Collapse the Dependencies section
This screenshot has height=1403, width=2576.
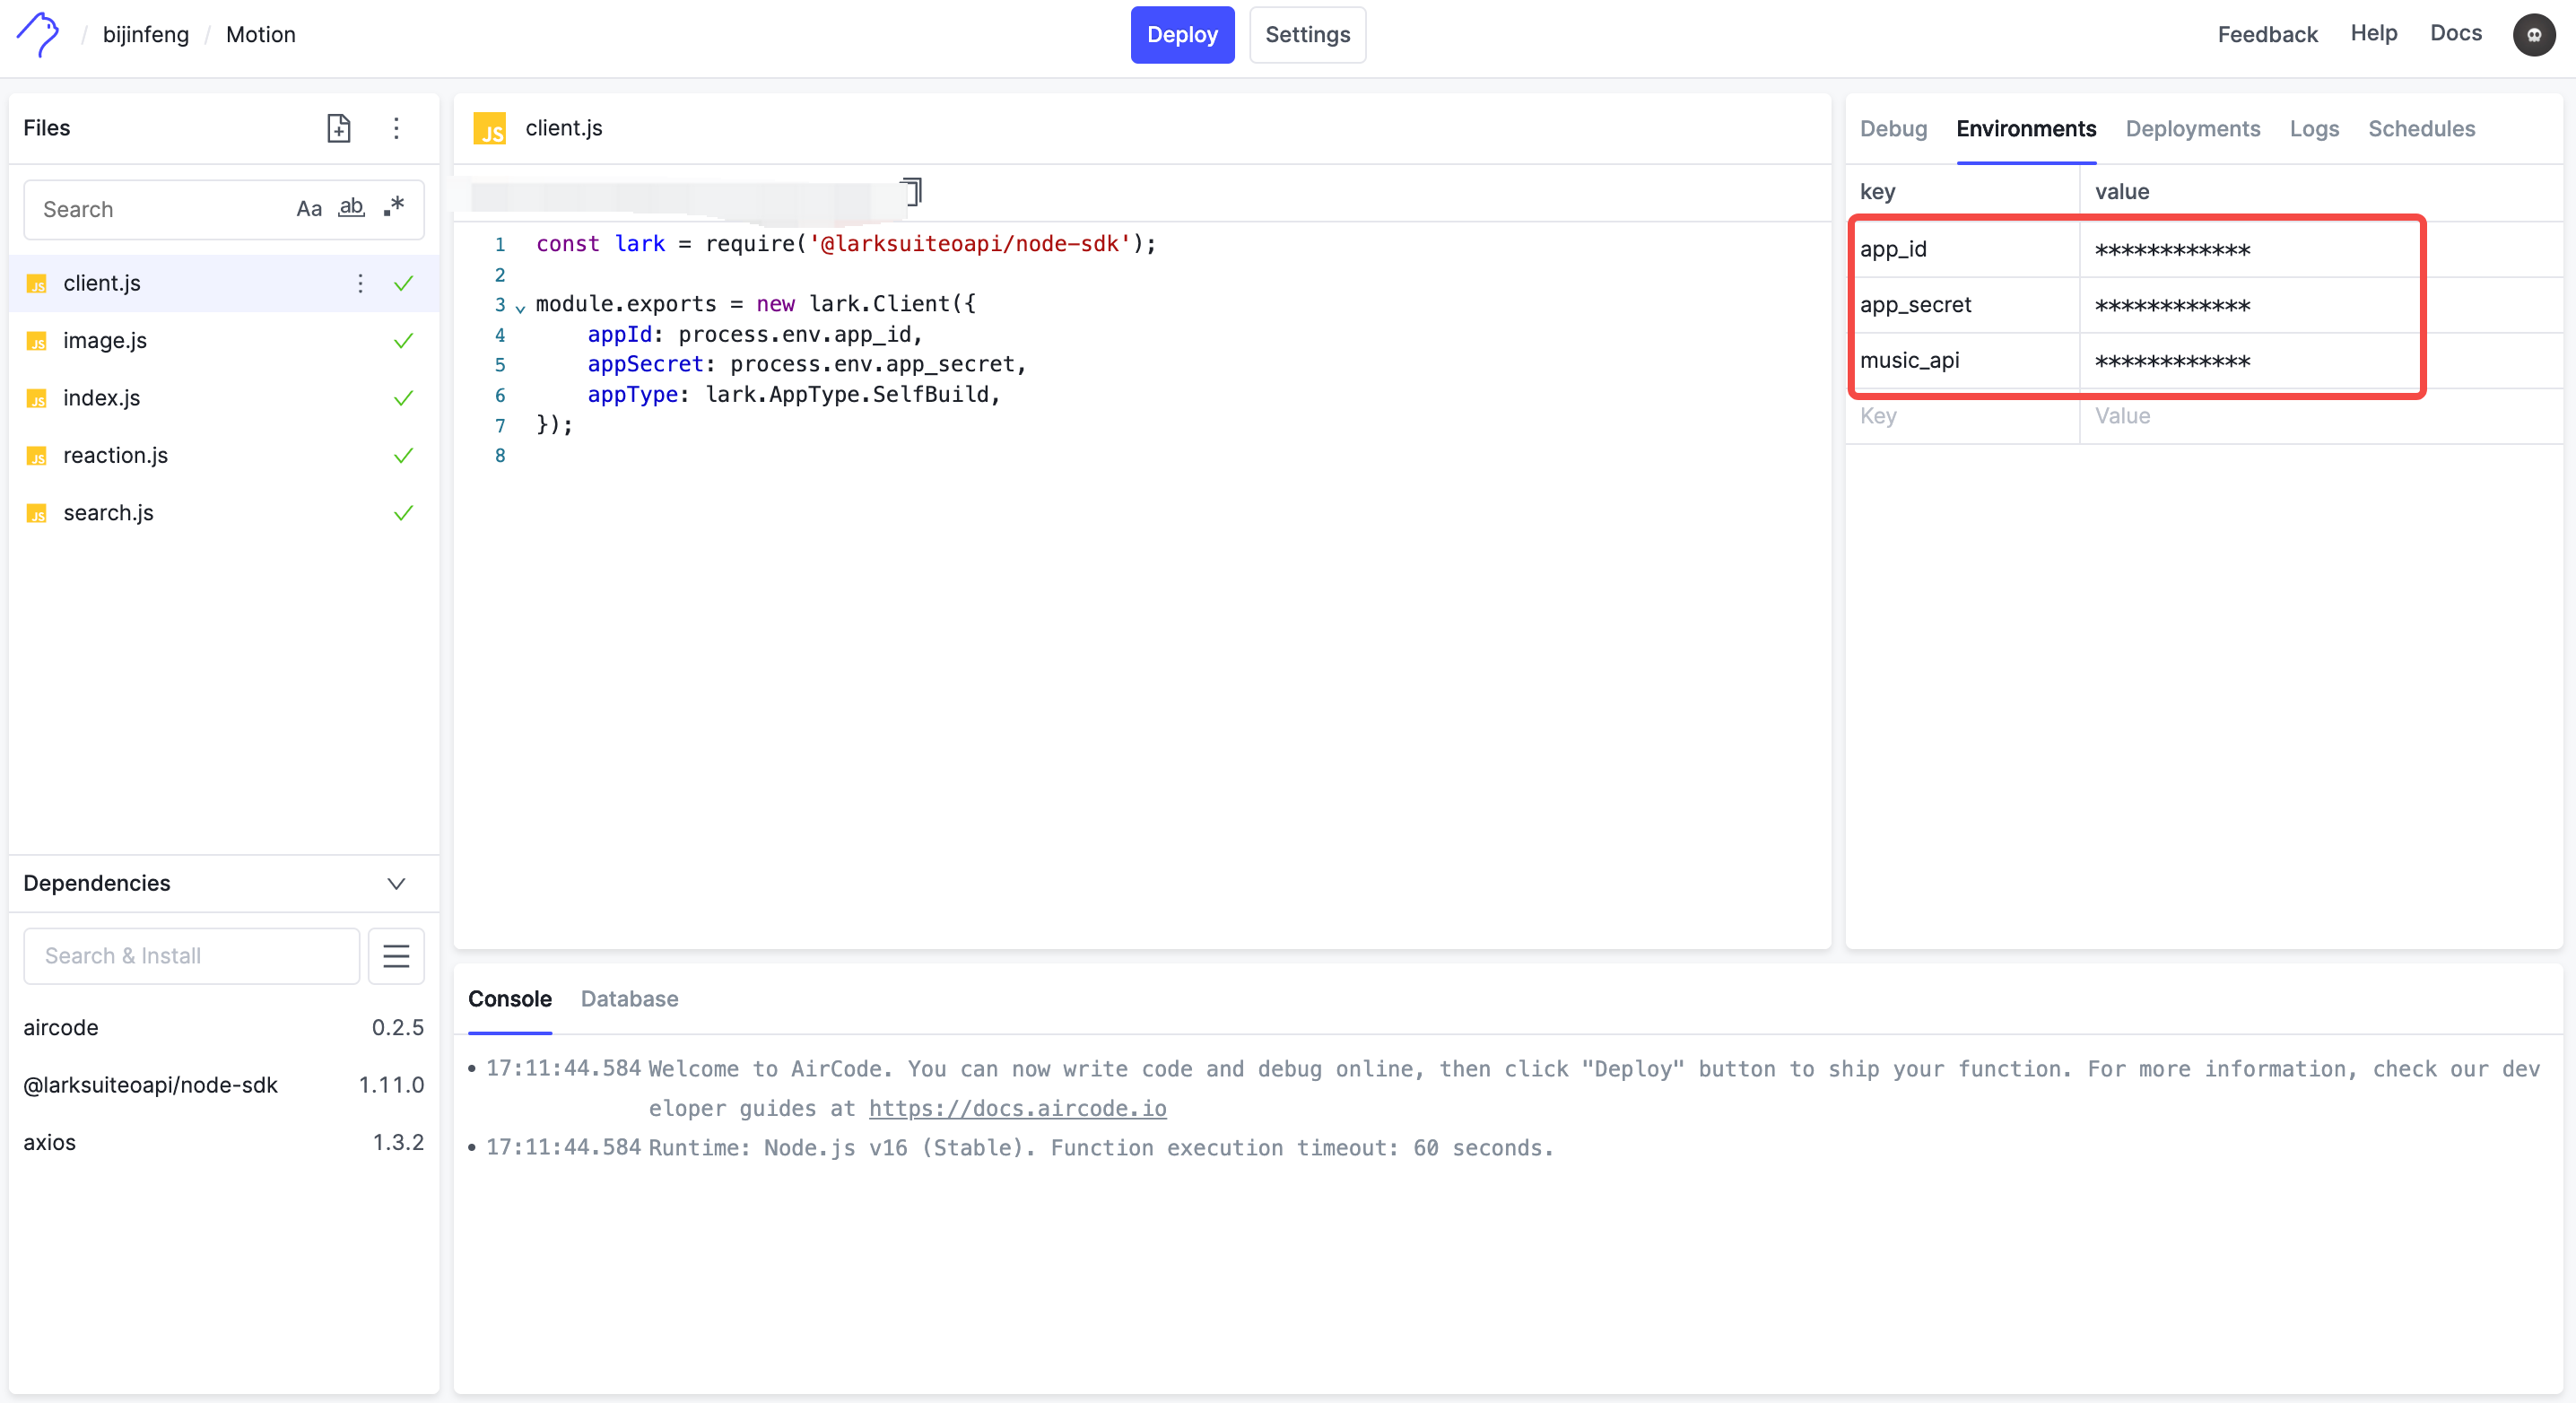click(396, 883)
